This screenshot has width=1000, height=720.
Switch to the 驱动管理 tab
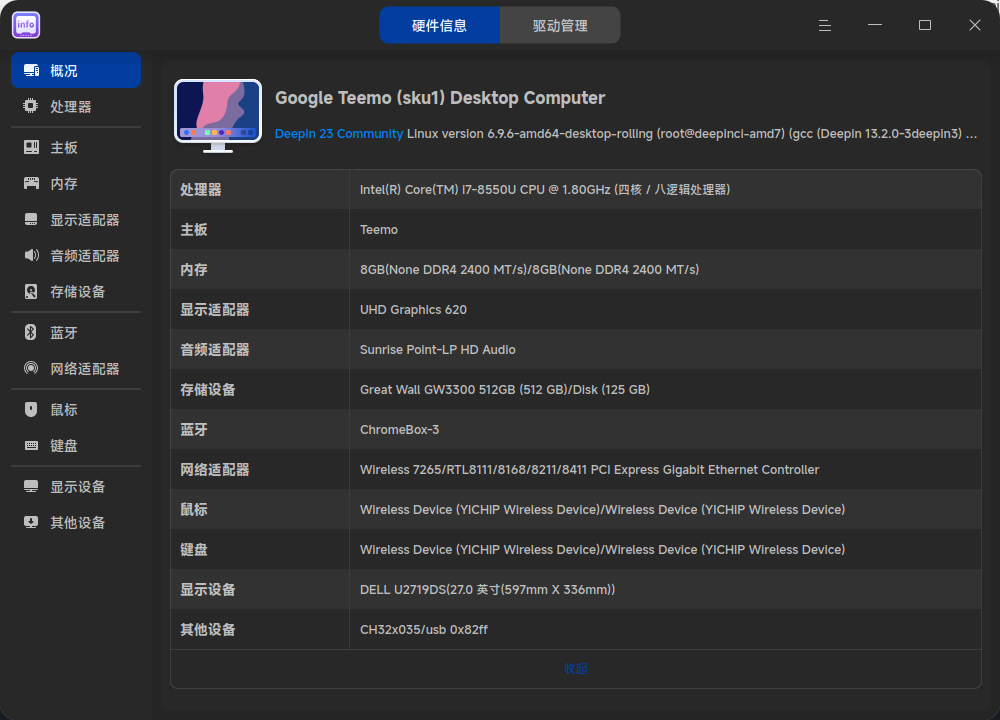coord(560,26)
